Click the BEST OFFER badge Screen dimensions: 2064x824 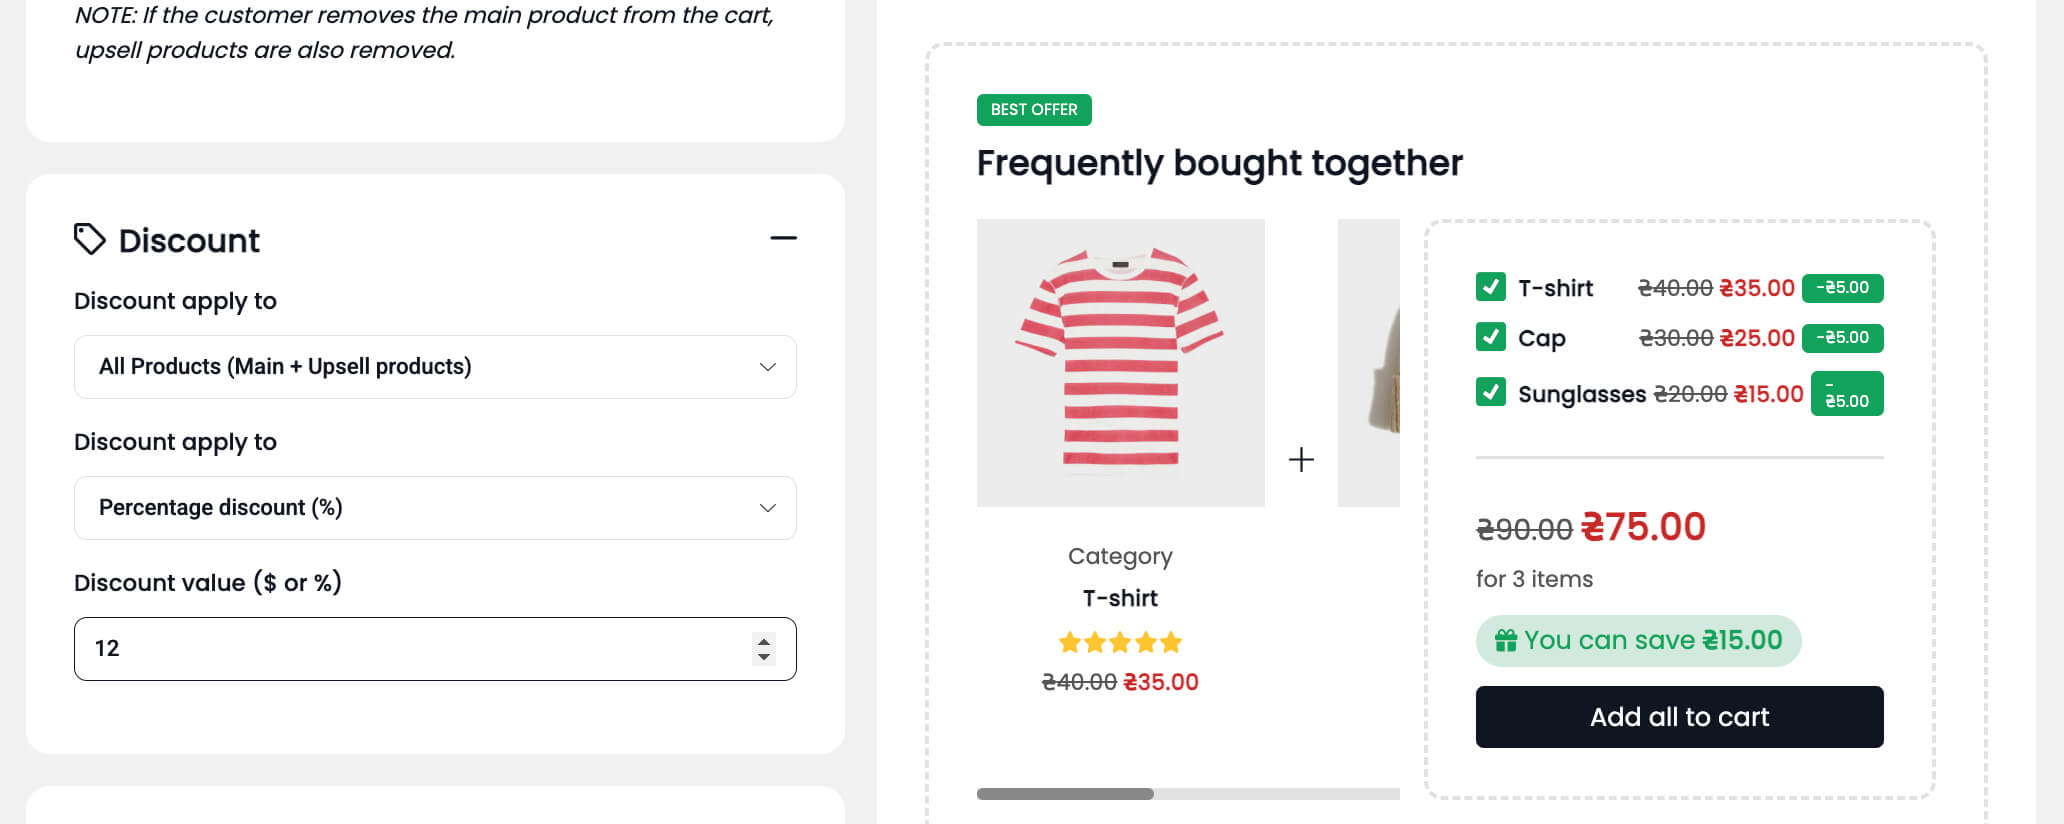[x=1034, y=110]
